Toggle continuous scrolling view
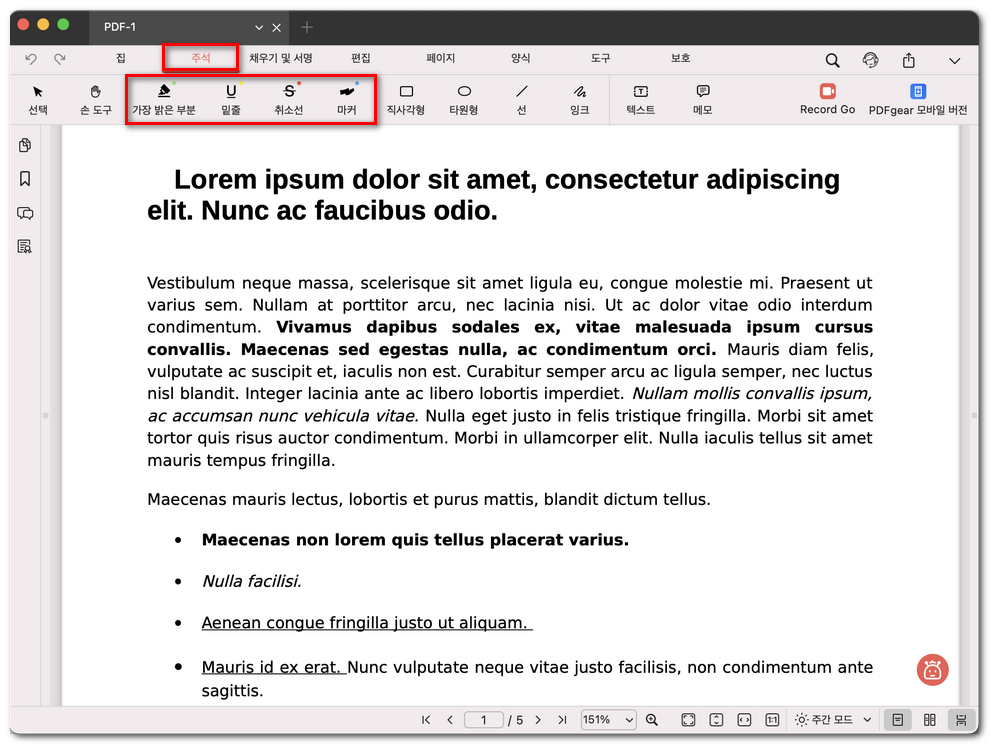The height and width of the screenshot is (745, 990). click(961, 720)
